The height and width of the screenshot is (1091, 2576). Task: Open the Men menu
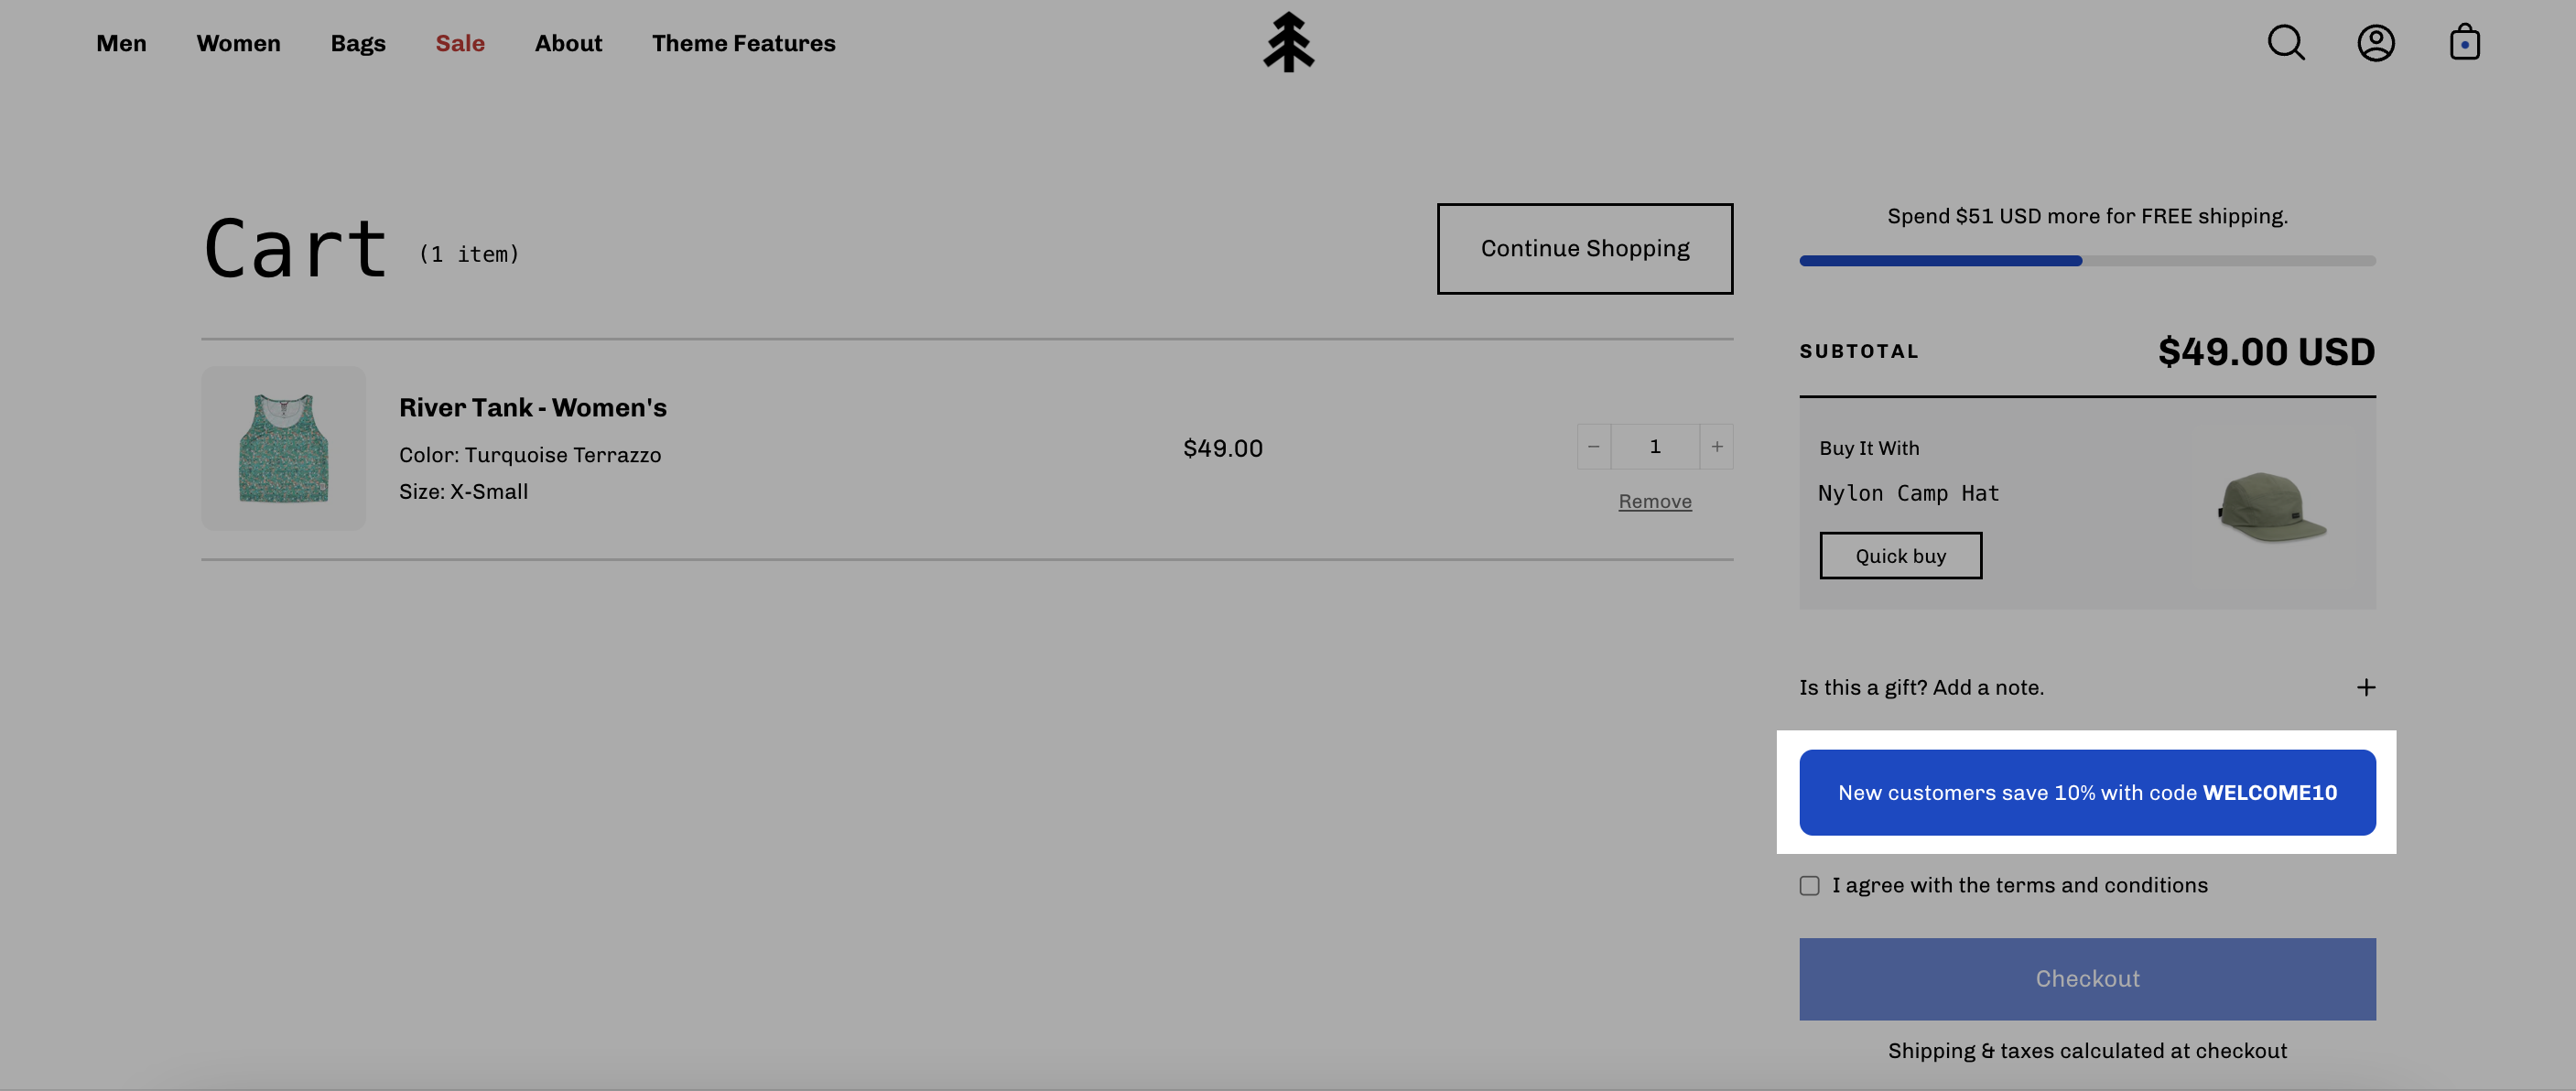click(x=121, y=43)
